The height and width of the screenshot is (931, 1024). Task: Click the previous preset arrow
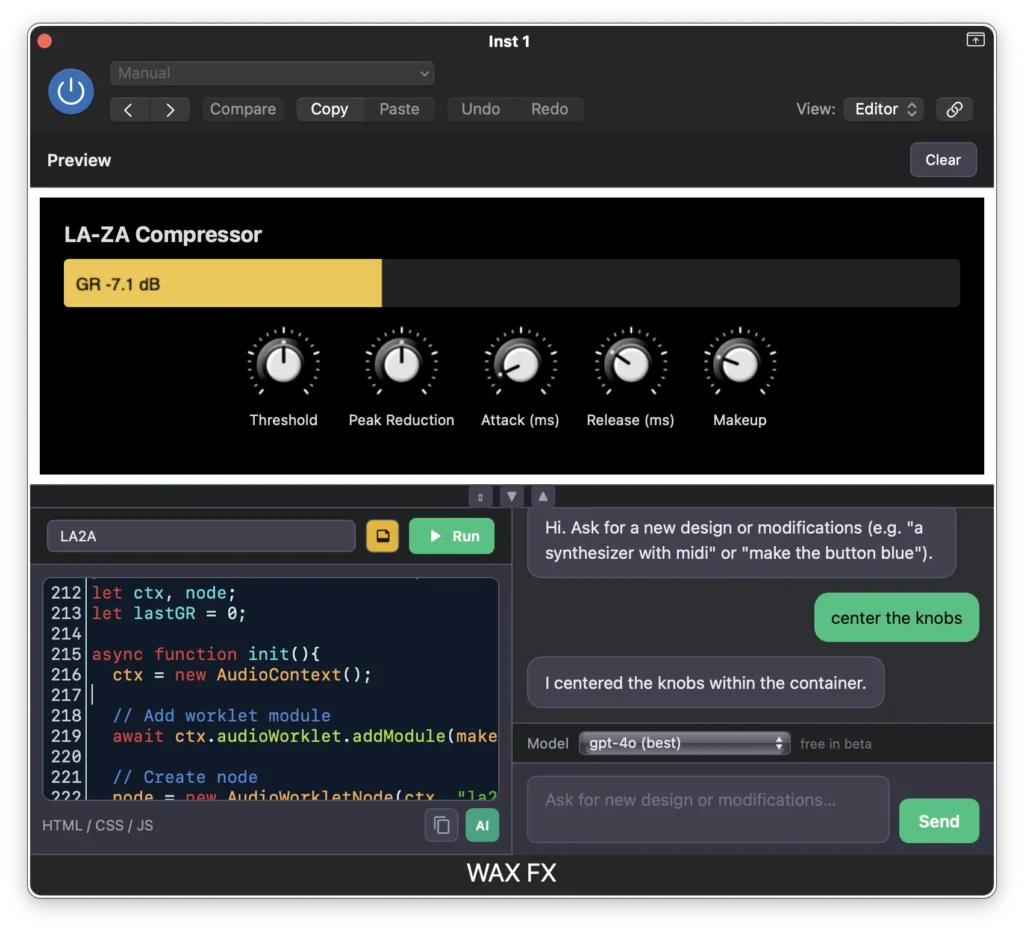[129, 110]
